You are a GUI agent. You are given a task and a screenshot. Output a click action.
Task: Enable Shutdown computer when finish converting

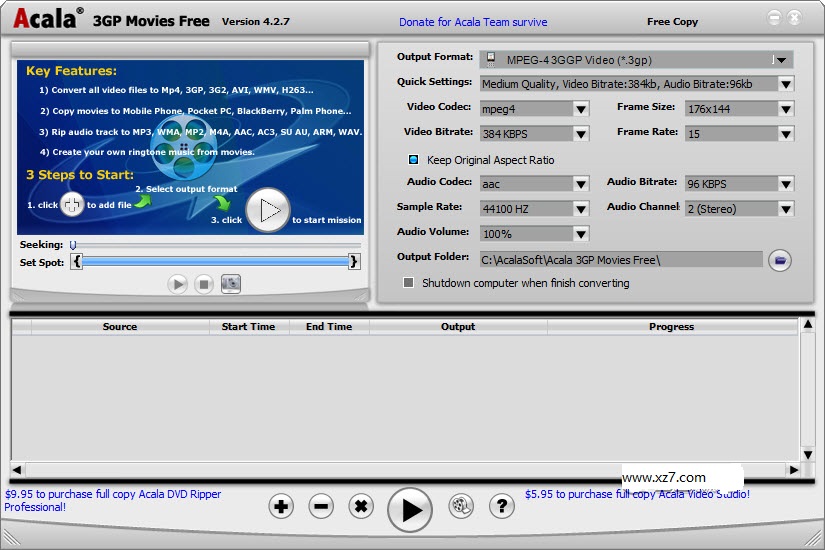pos(408,283)
